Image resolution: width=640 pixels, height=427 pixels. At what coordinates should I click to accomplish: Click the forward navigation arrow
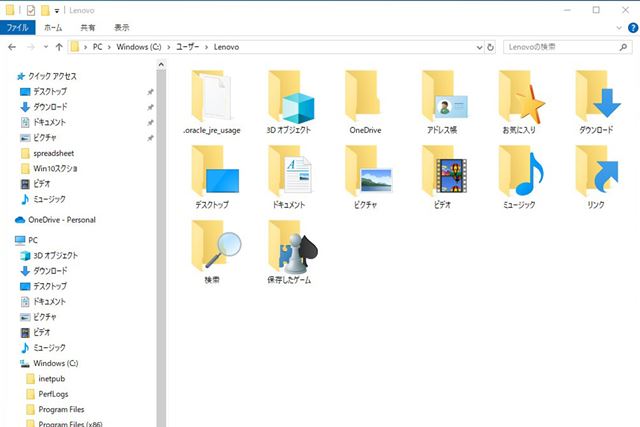click(31, 47)
